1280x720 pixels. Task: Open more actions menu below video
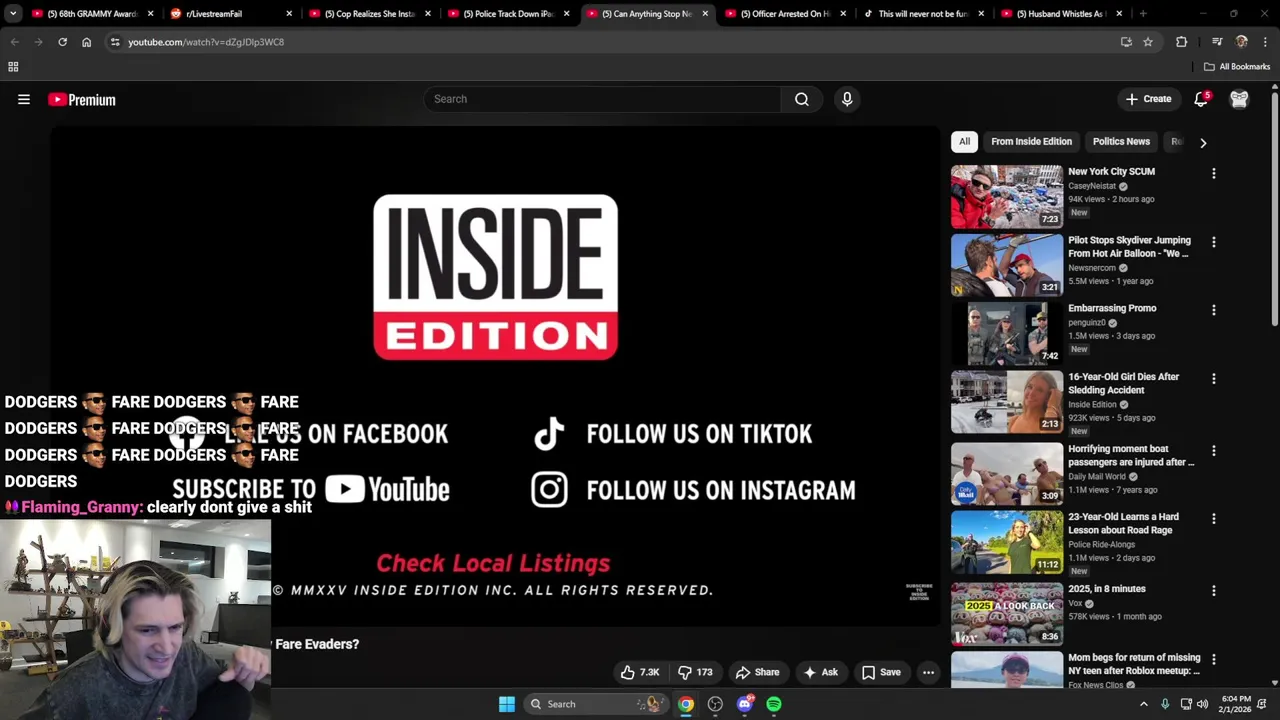928,672
